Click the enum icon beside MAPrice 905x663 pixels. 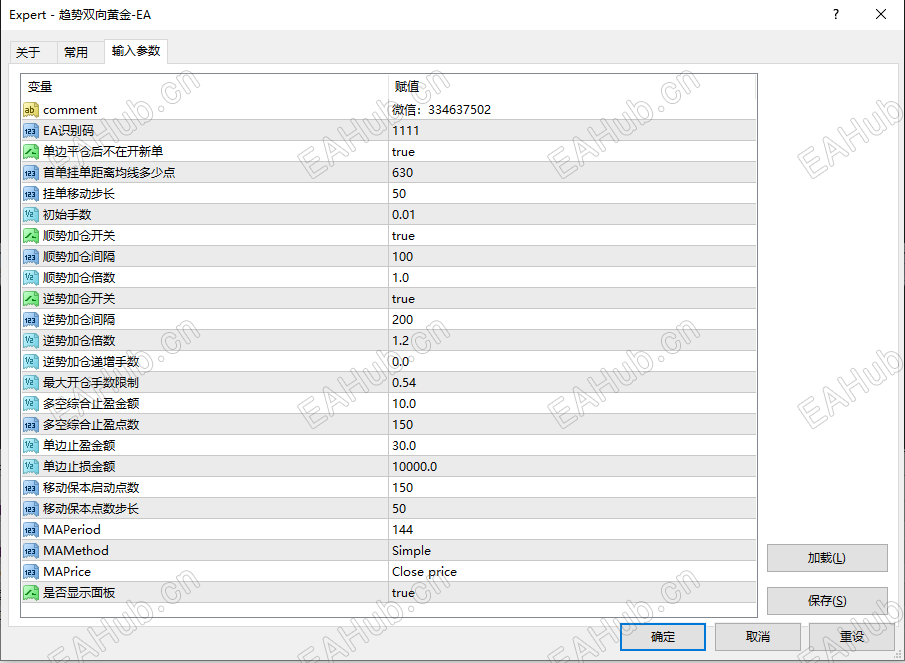pos(31,572)
